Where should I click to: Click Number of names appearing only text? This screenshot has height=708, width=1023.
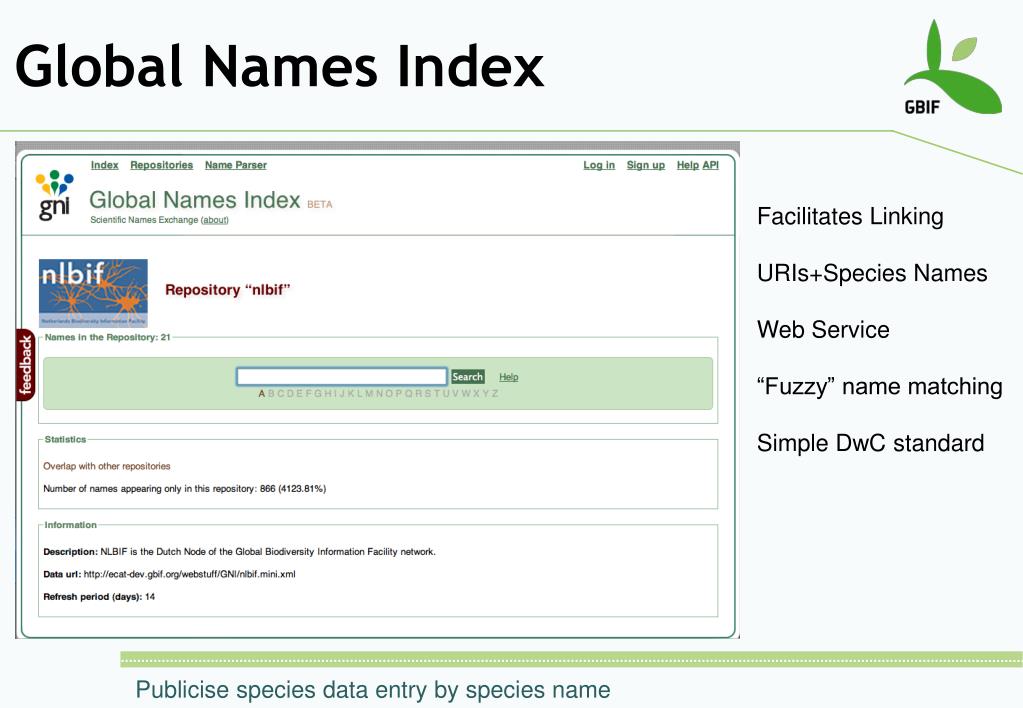tap(185, 488)
